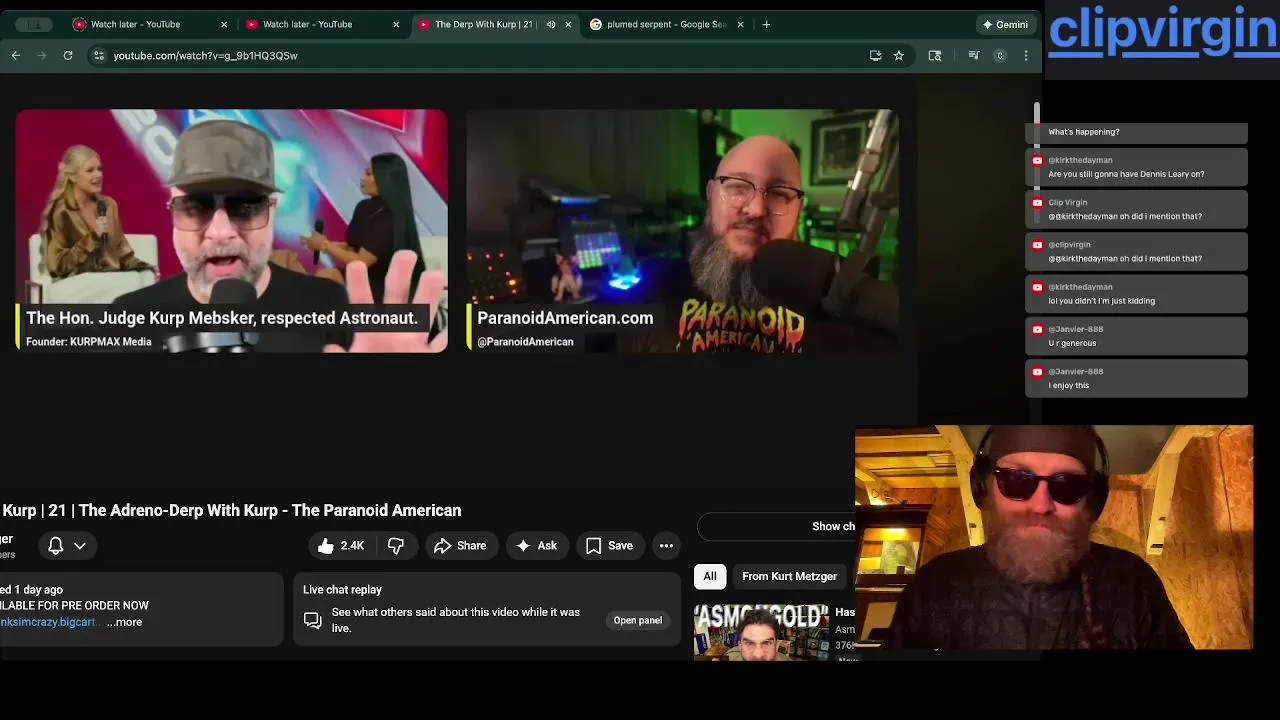The width and height of the screenshot is (1280, 720).
Task: Open the Asmongold recommended video thumbnail
Action: click(761, 631)
